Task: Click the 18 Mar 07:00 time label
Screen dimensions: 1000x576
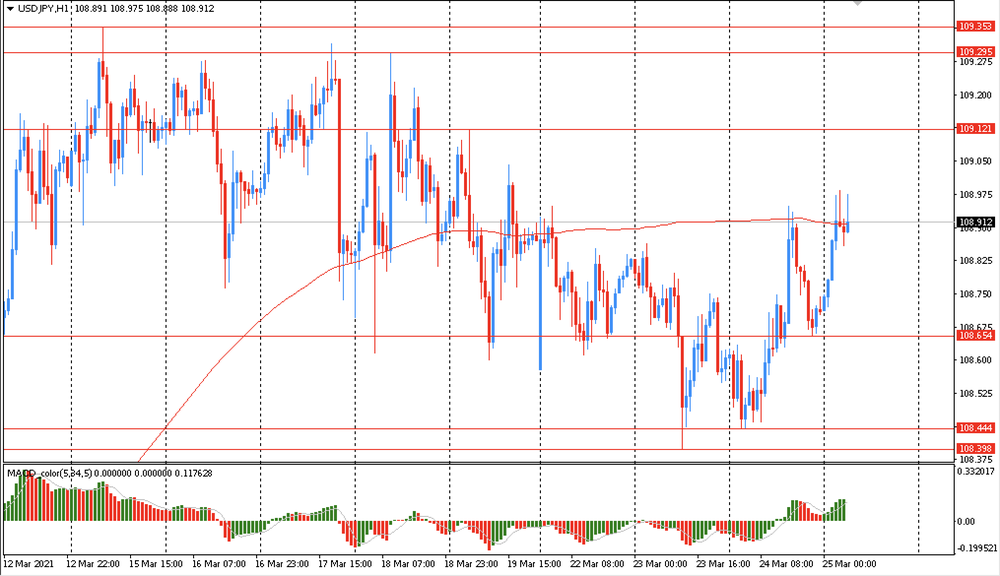Action: coord(408,564)
